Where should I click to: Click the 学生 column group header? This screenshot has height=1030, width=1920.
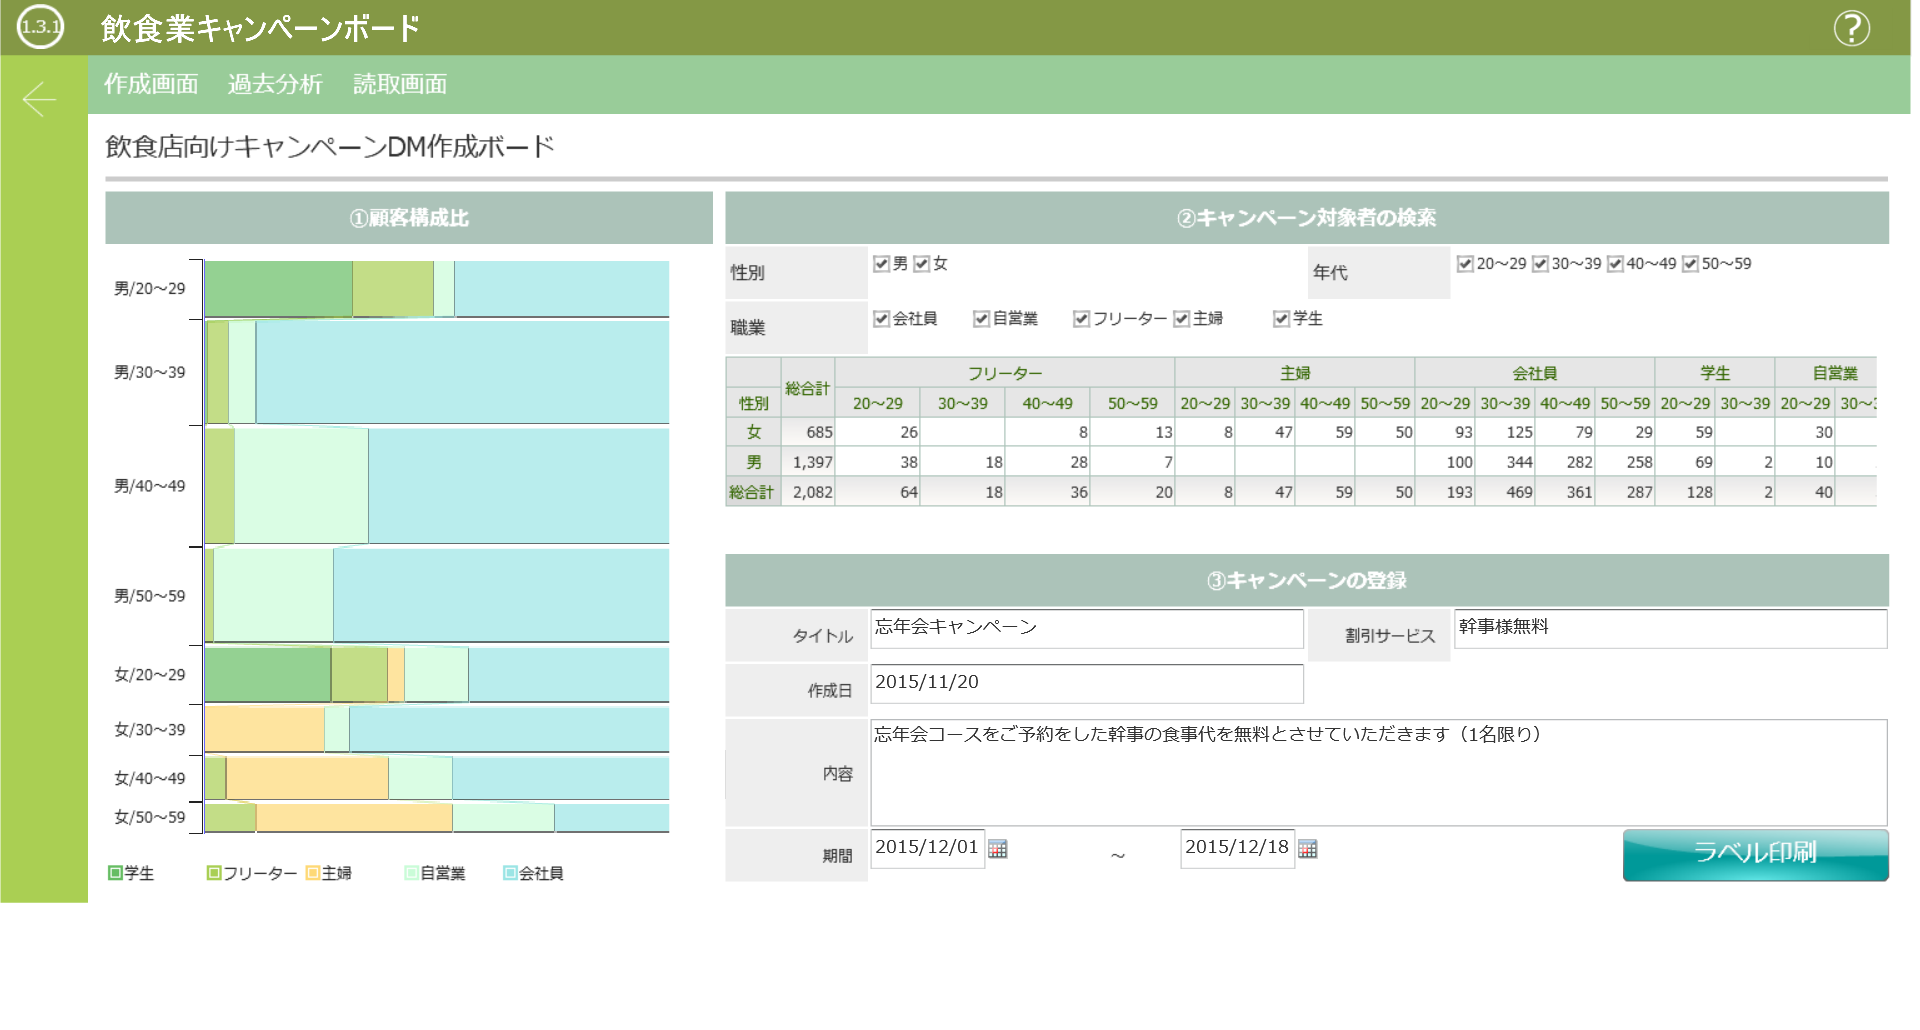1715,373
